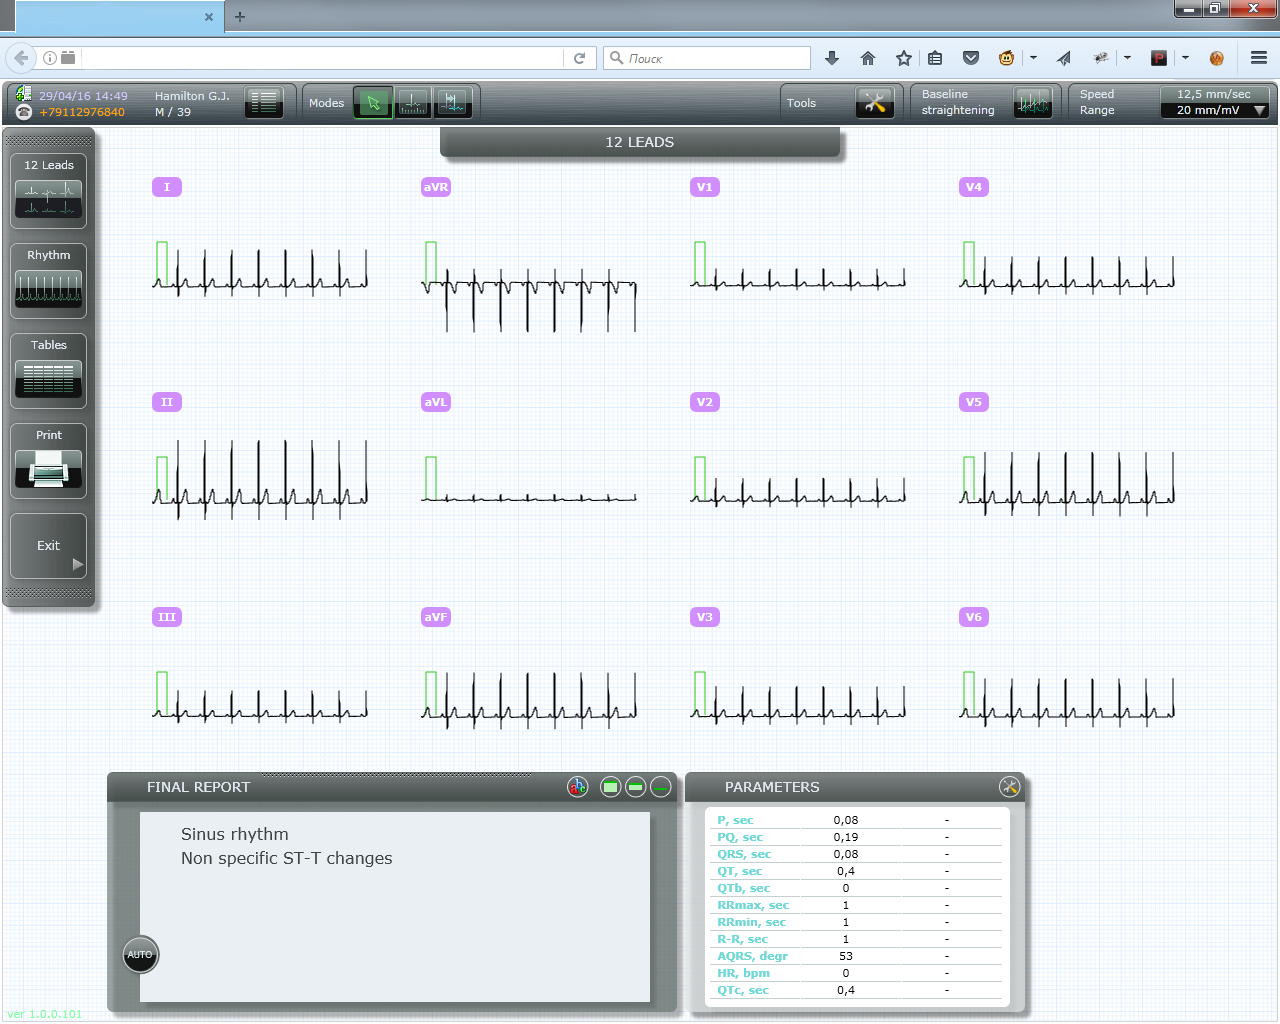Click into the final report text area
Image resolution: width=1280 pixels, height=1024 pixels.
click(x=395, y=907)
